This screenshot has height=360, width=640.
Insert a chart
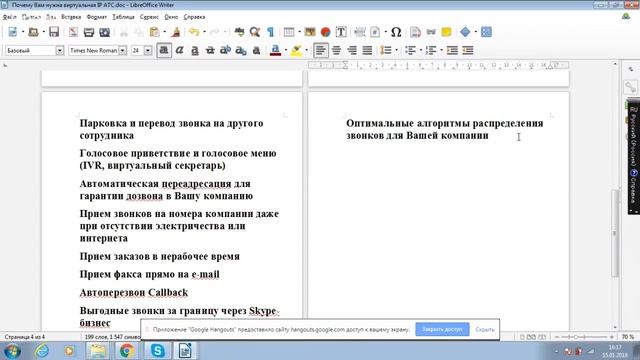325,32
